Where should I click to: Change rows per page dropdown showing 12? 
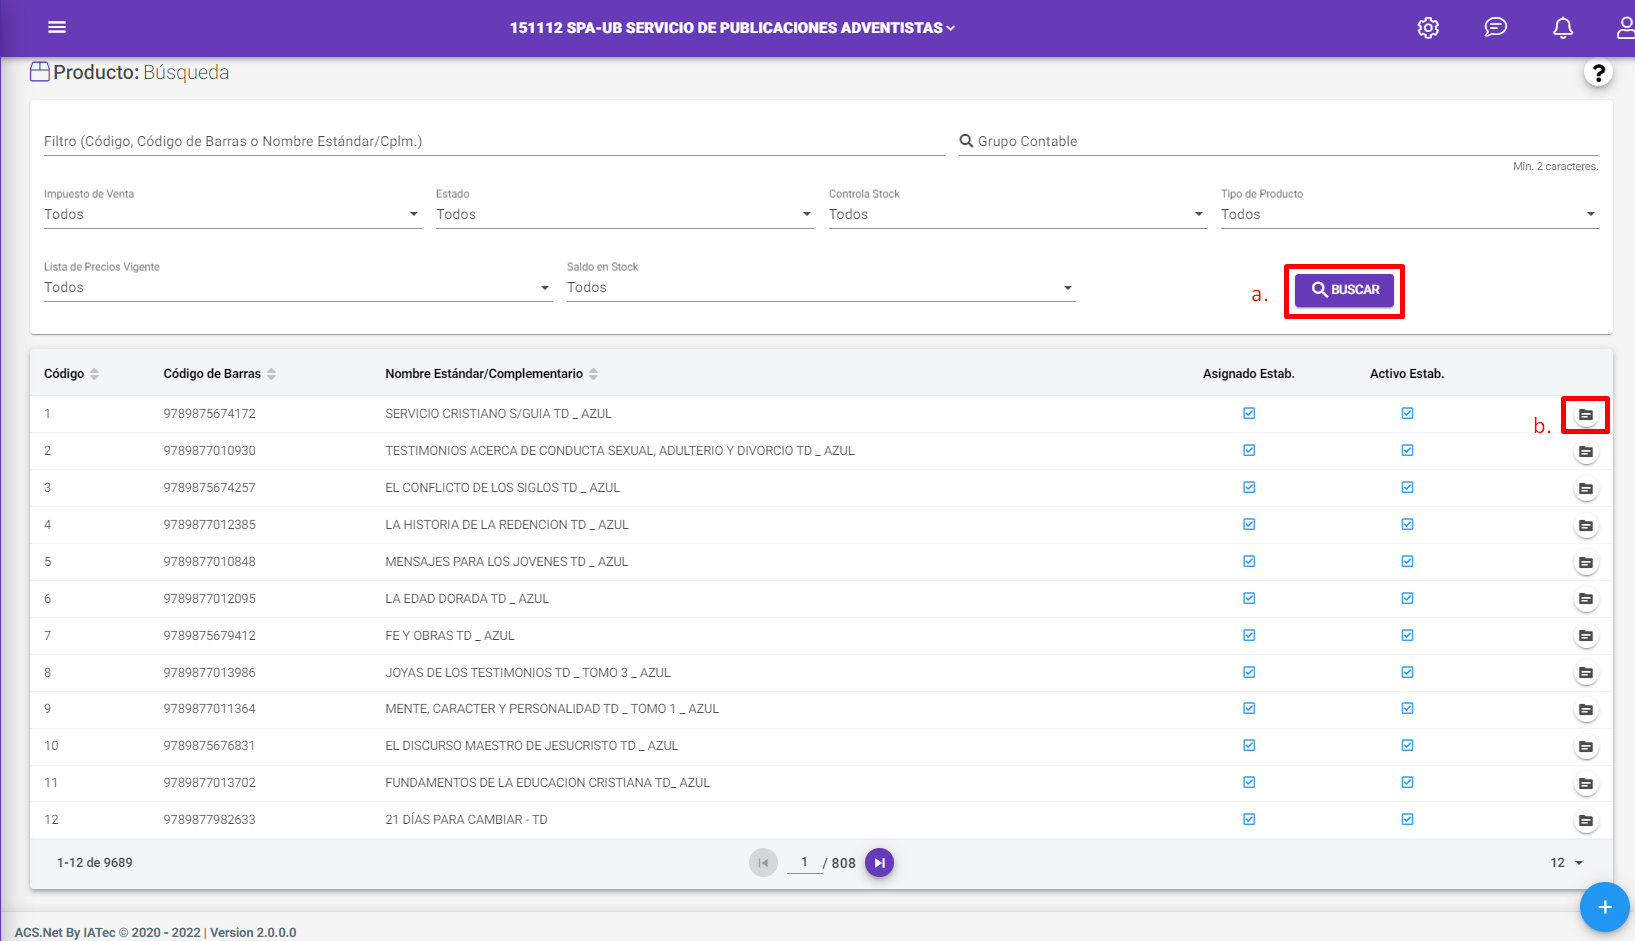[1567, 863]
